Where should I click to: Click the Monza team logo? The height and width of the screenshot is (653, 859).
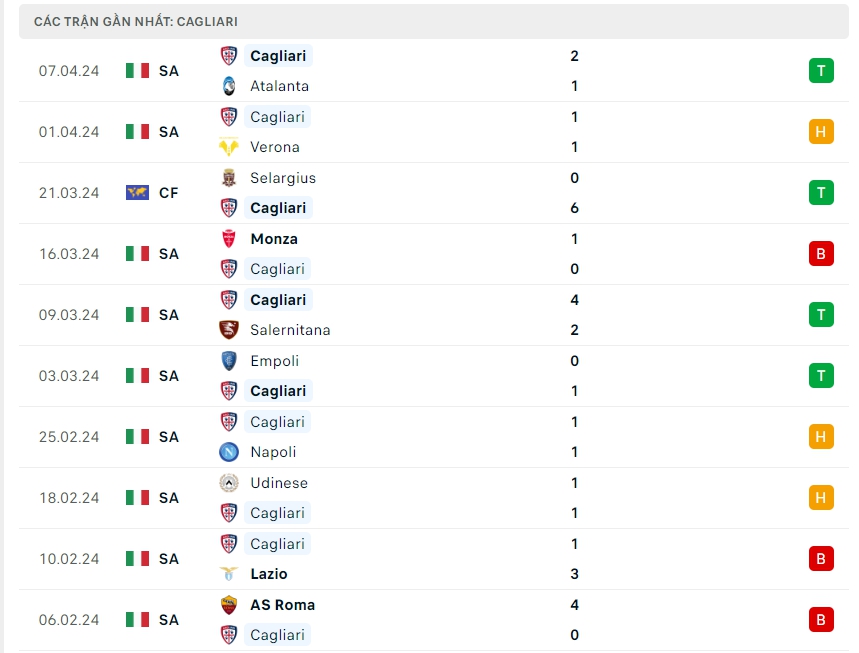point(229,239)
